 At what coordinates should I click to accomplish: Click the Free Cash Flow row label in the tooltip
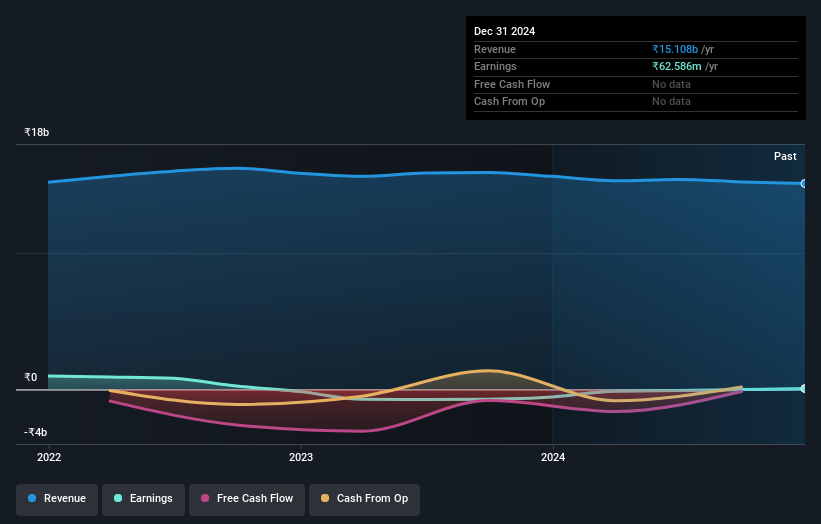pyautogui.click(x=512, y=84)
